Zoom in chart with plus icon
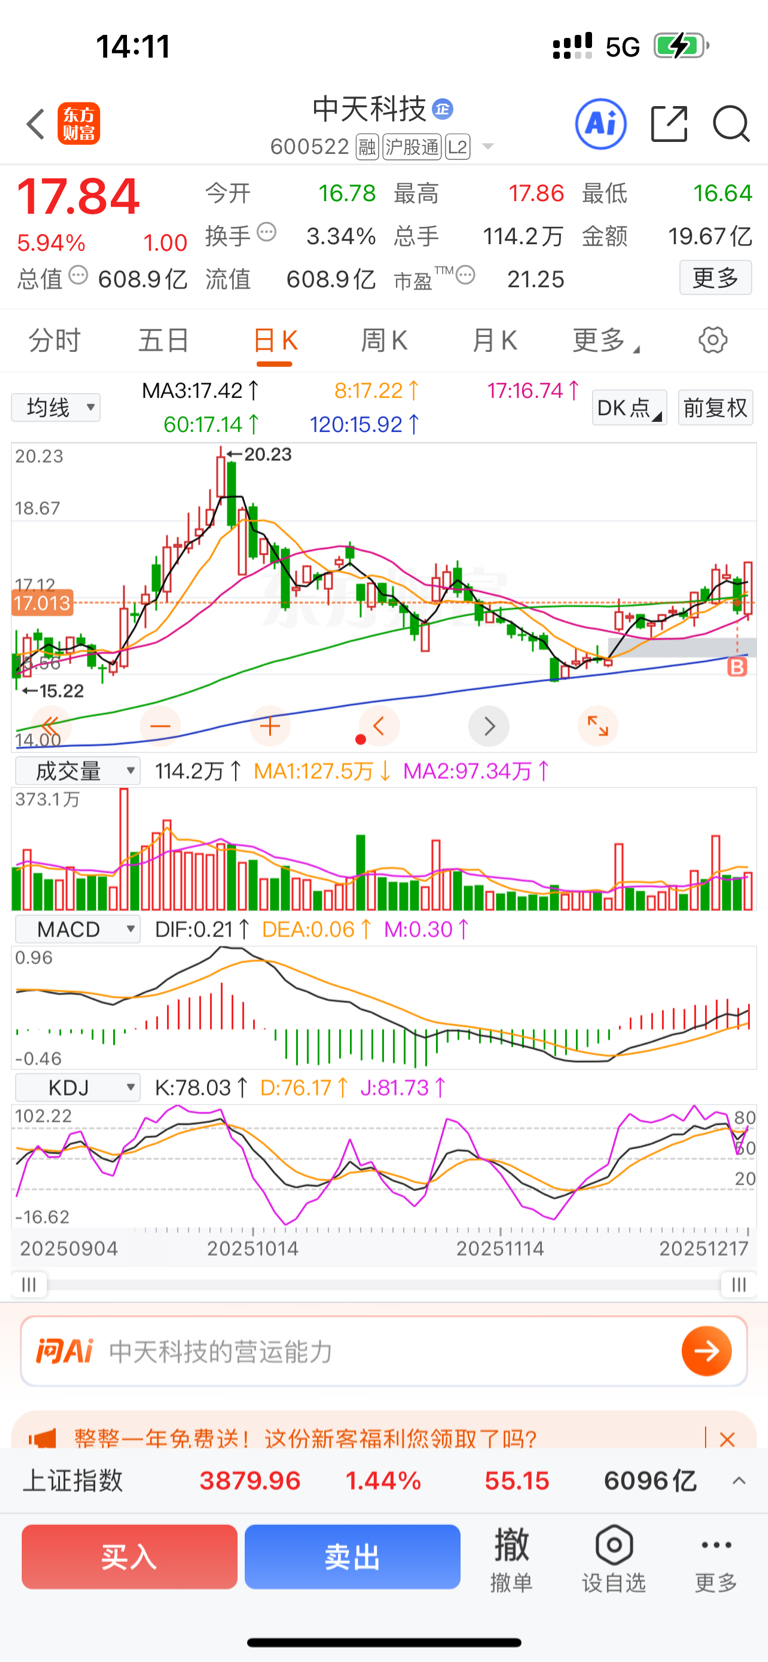Screen dimensions: 768x1662 point(270,726)
